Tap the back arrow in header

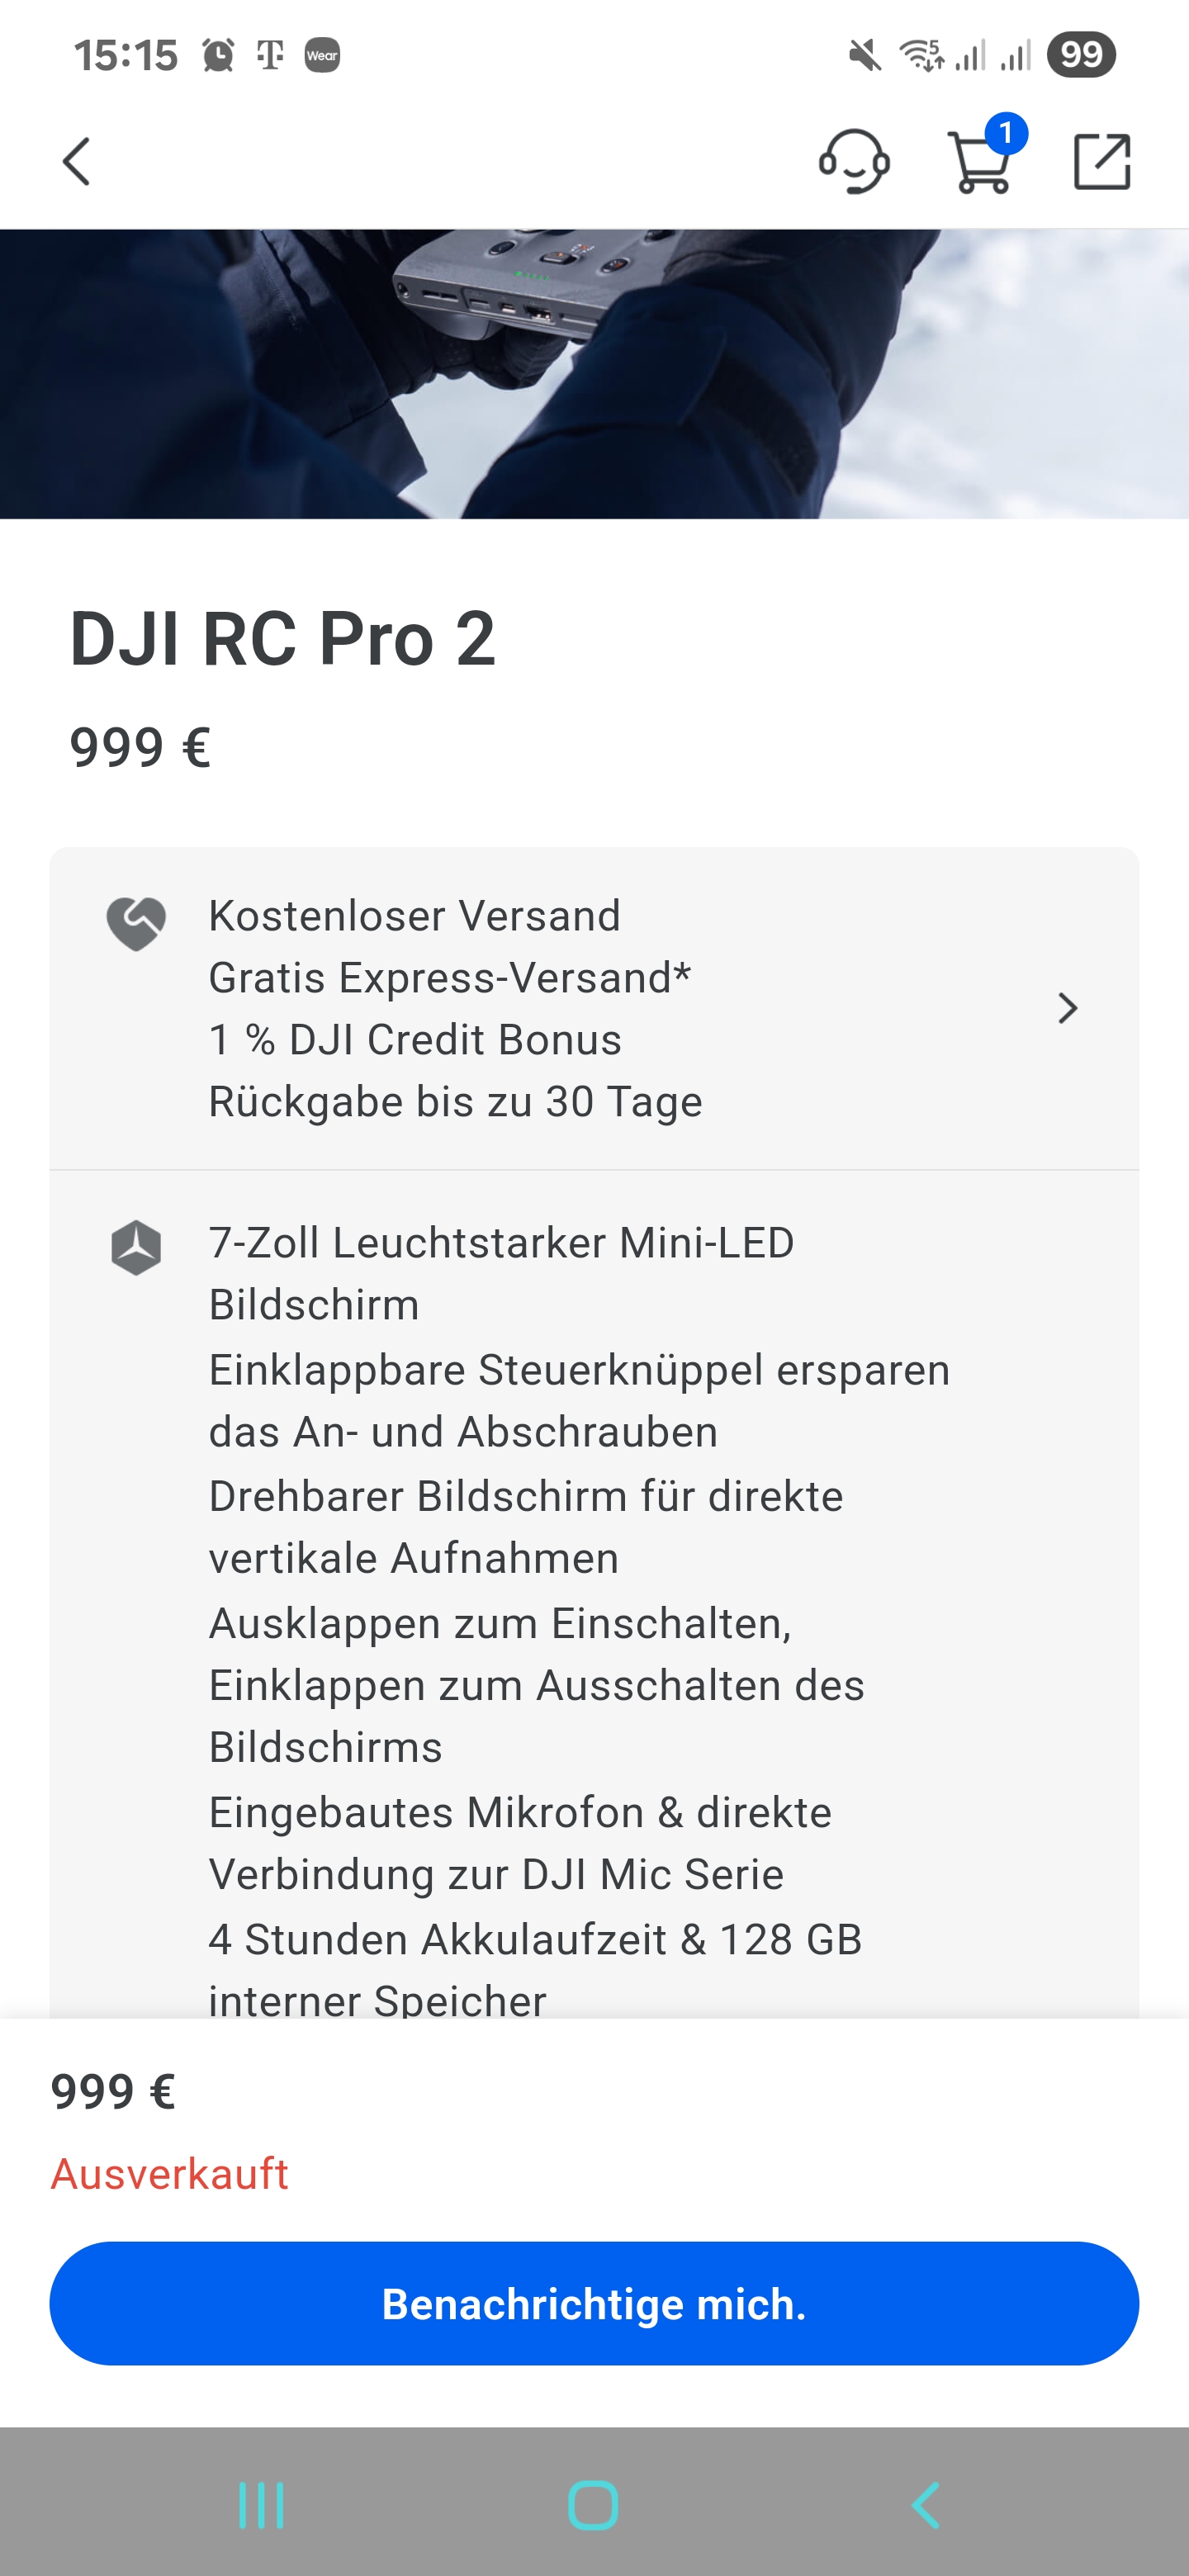pyautogui.click(x=77, y=162)
